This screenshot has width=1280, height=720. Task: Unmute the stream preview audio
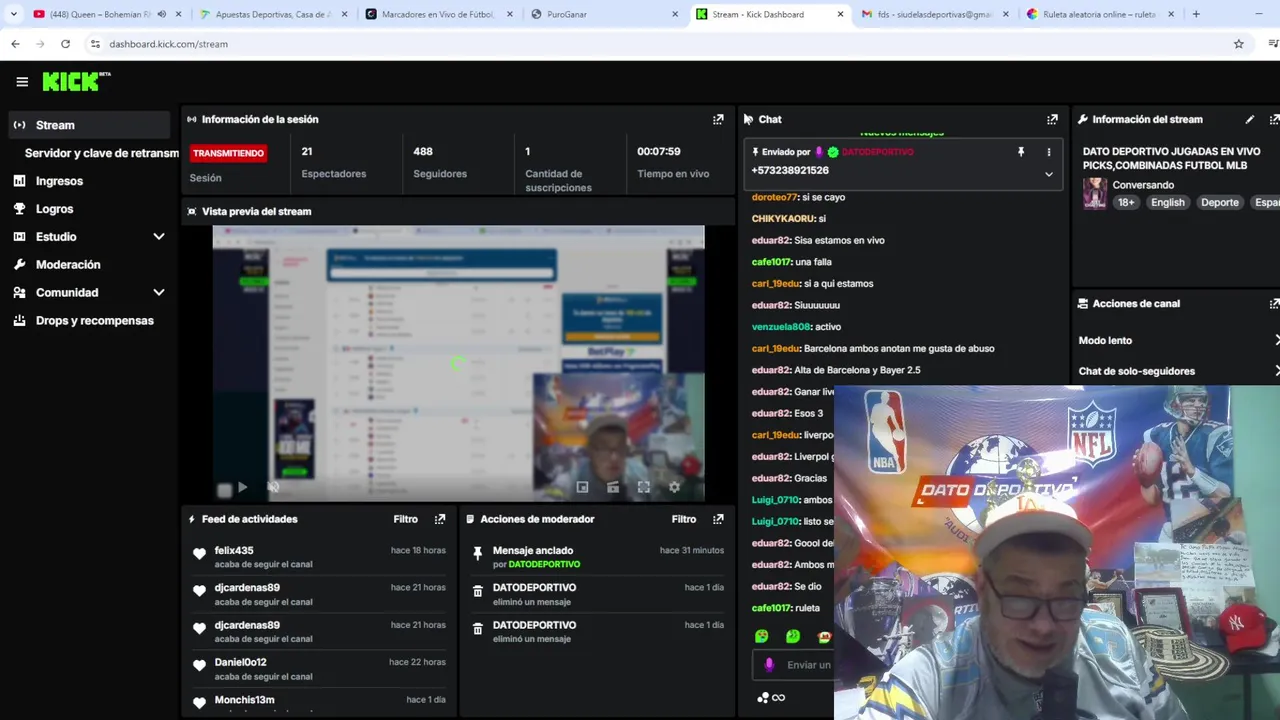coord(273,487)
